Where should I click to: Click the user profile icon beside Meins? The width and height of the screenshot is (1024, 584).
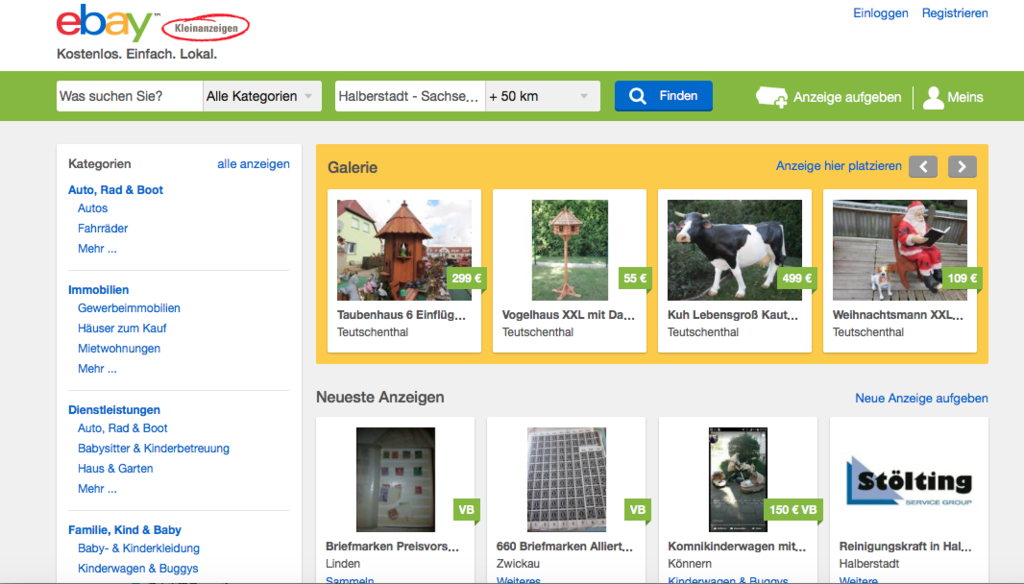tap(933, 97)
